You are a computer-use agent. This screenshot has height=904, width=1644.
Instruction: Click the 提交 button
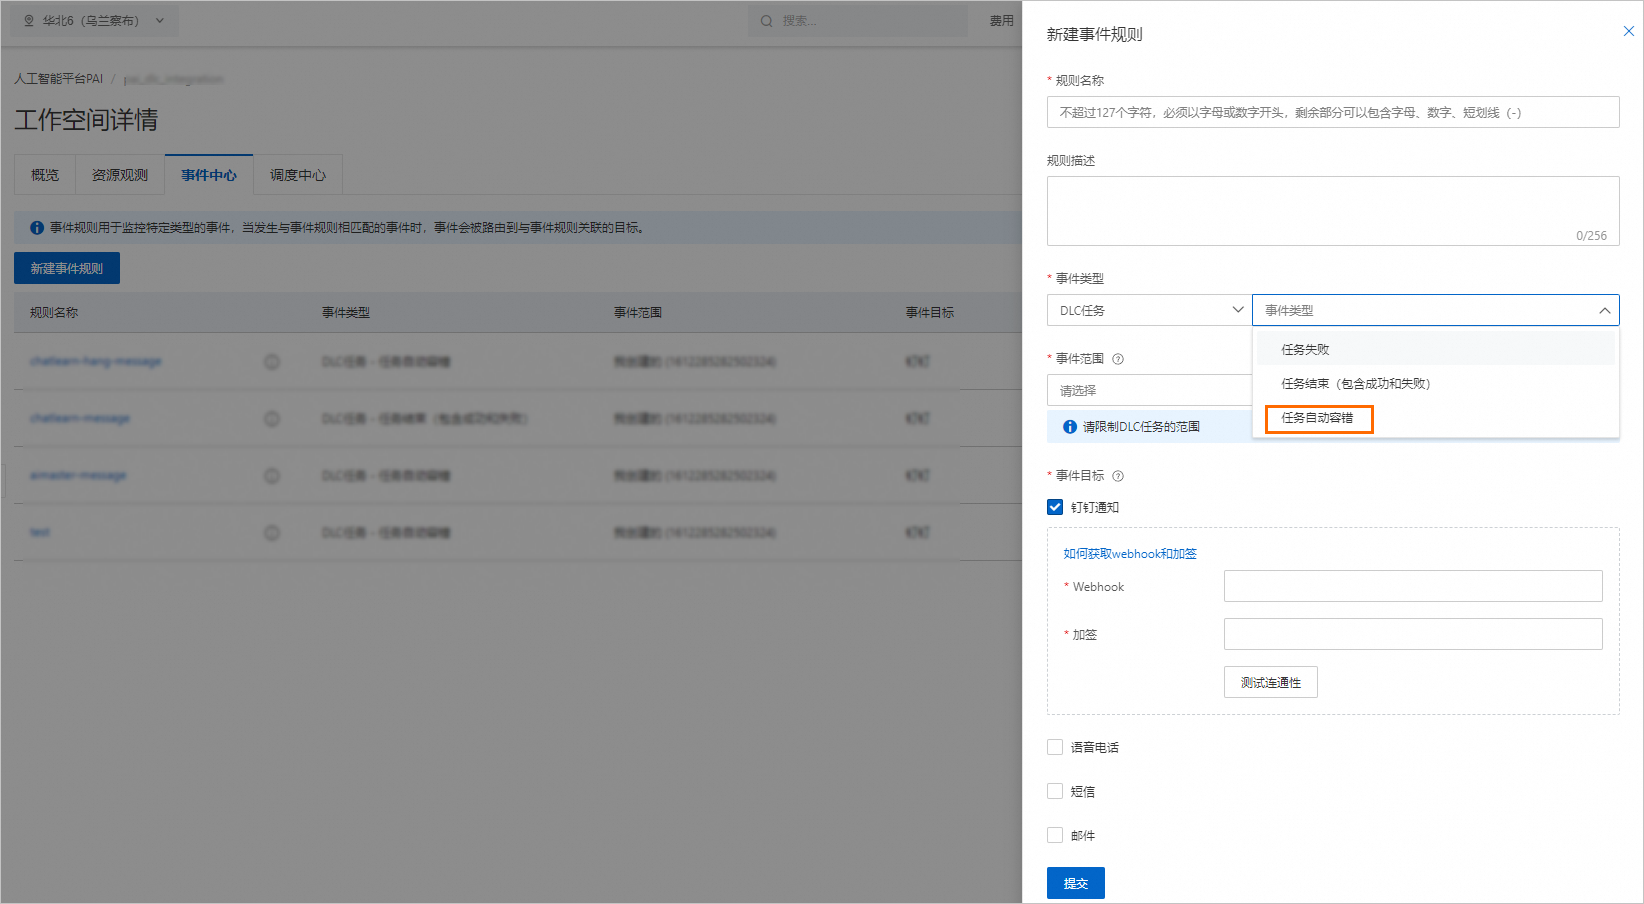[x=1076, y=883]
